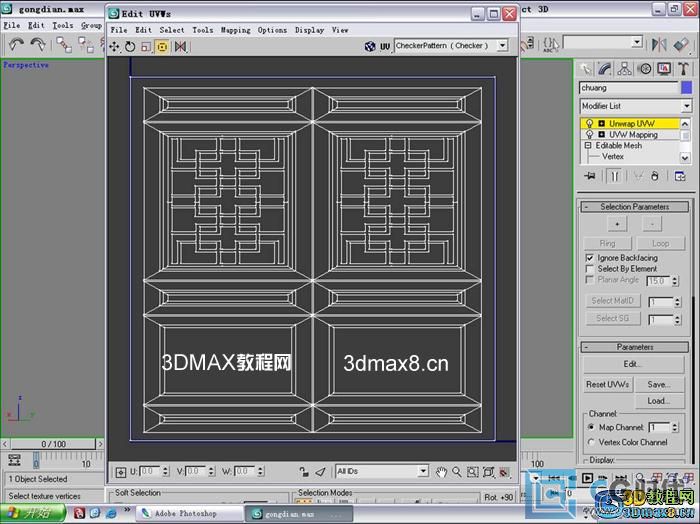Open the Hierarchy command panel tab
The width and height of the screenshot is (700, 524).
pyautogui.click(x=624, y=69)
